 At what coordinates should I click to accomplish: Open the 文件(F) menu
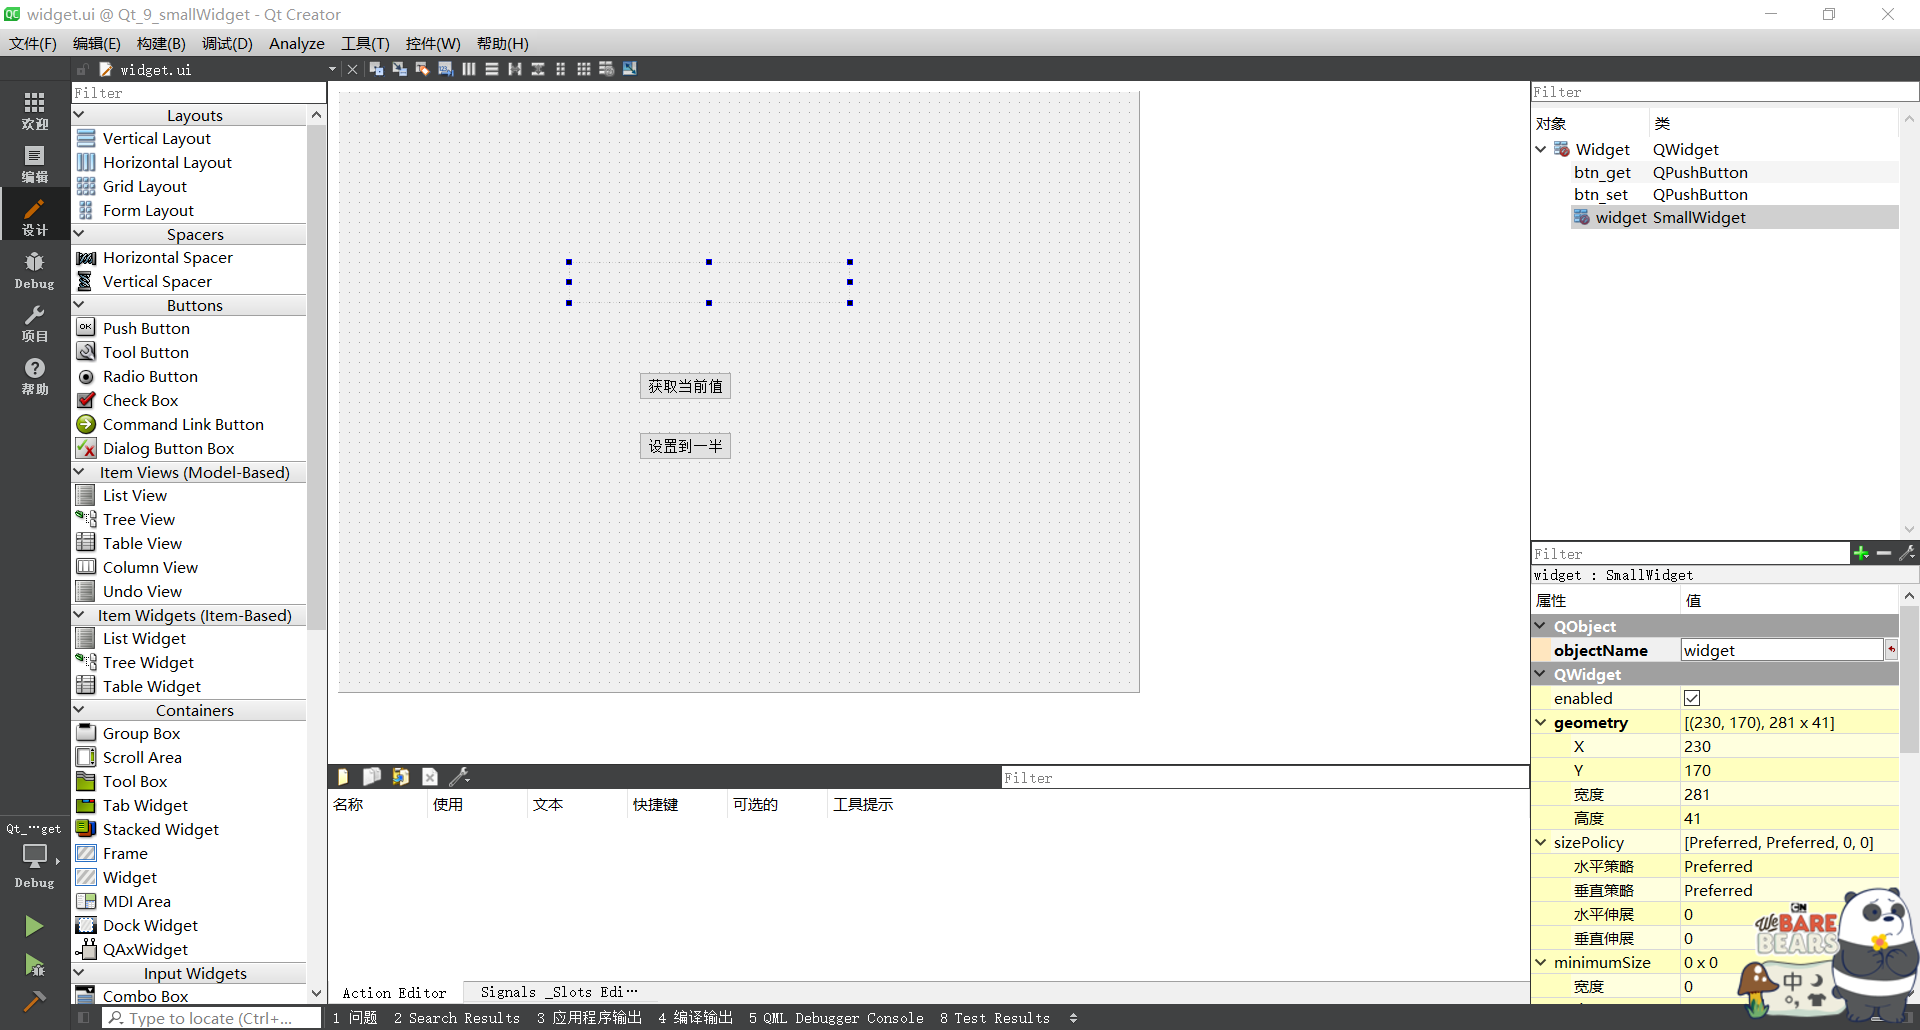pos(32,43)
